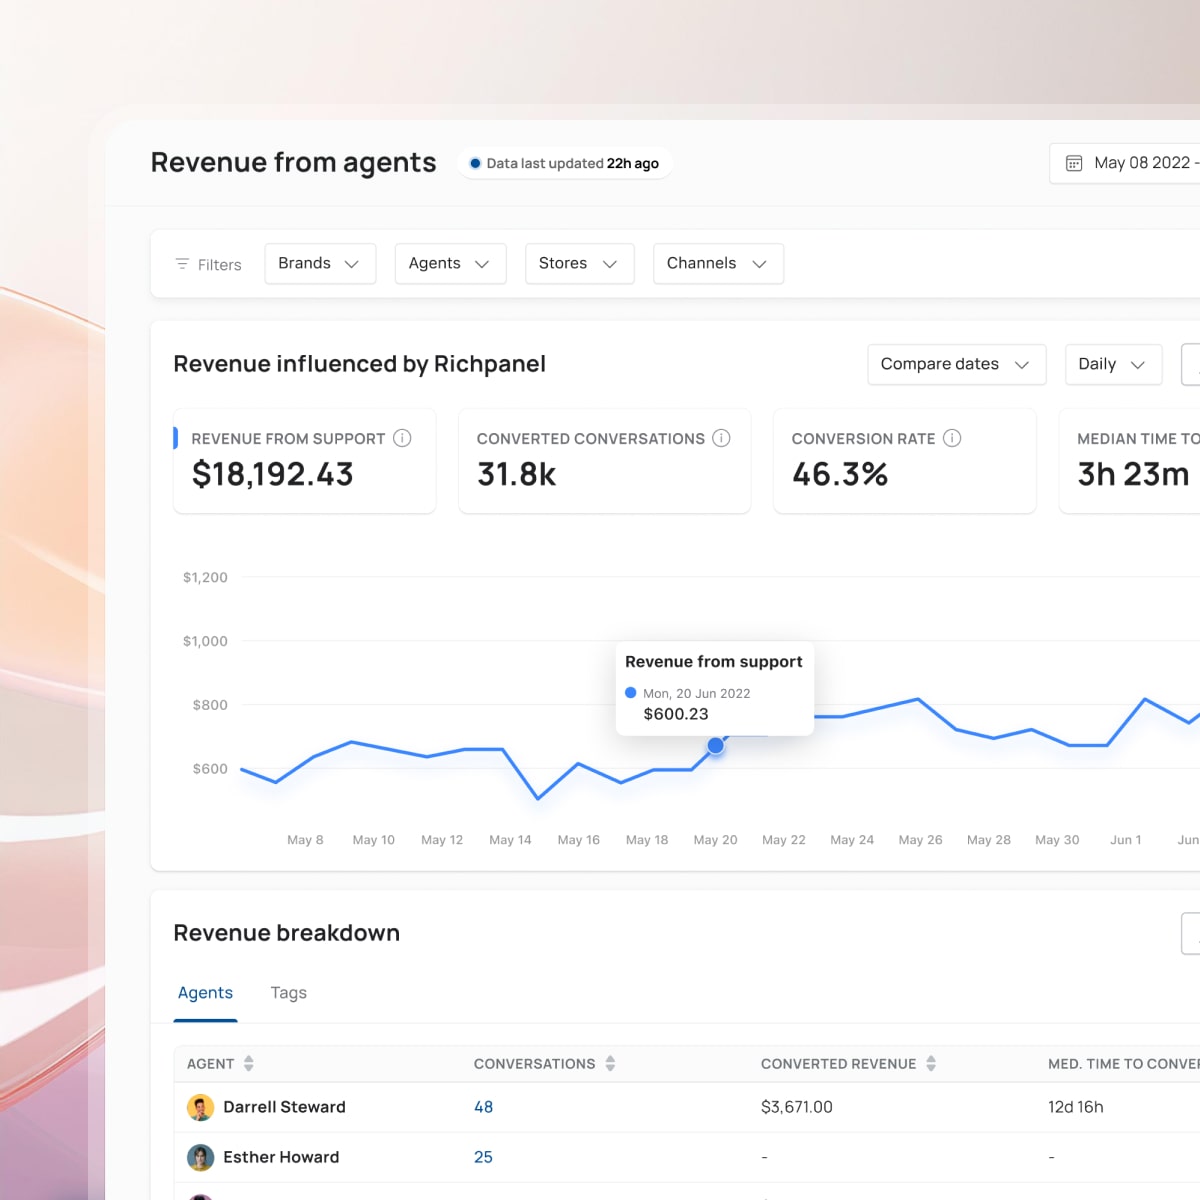Open the Agents filter dropdown
Viewport: 1200px width, 1200px height.
coord(451,264)
